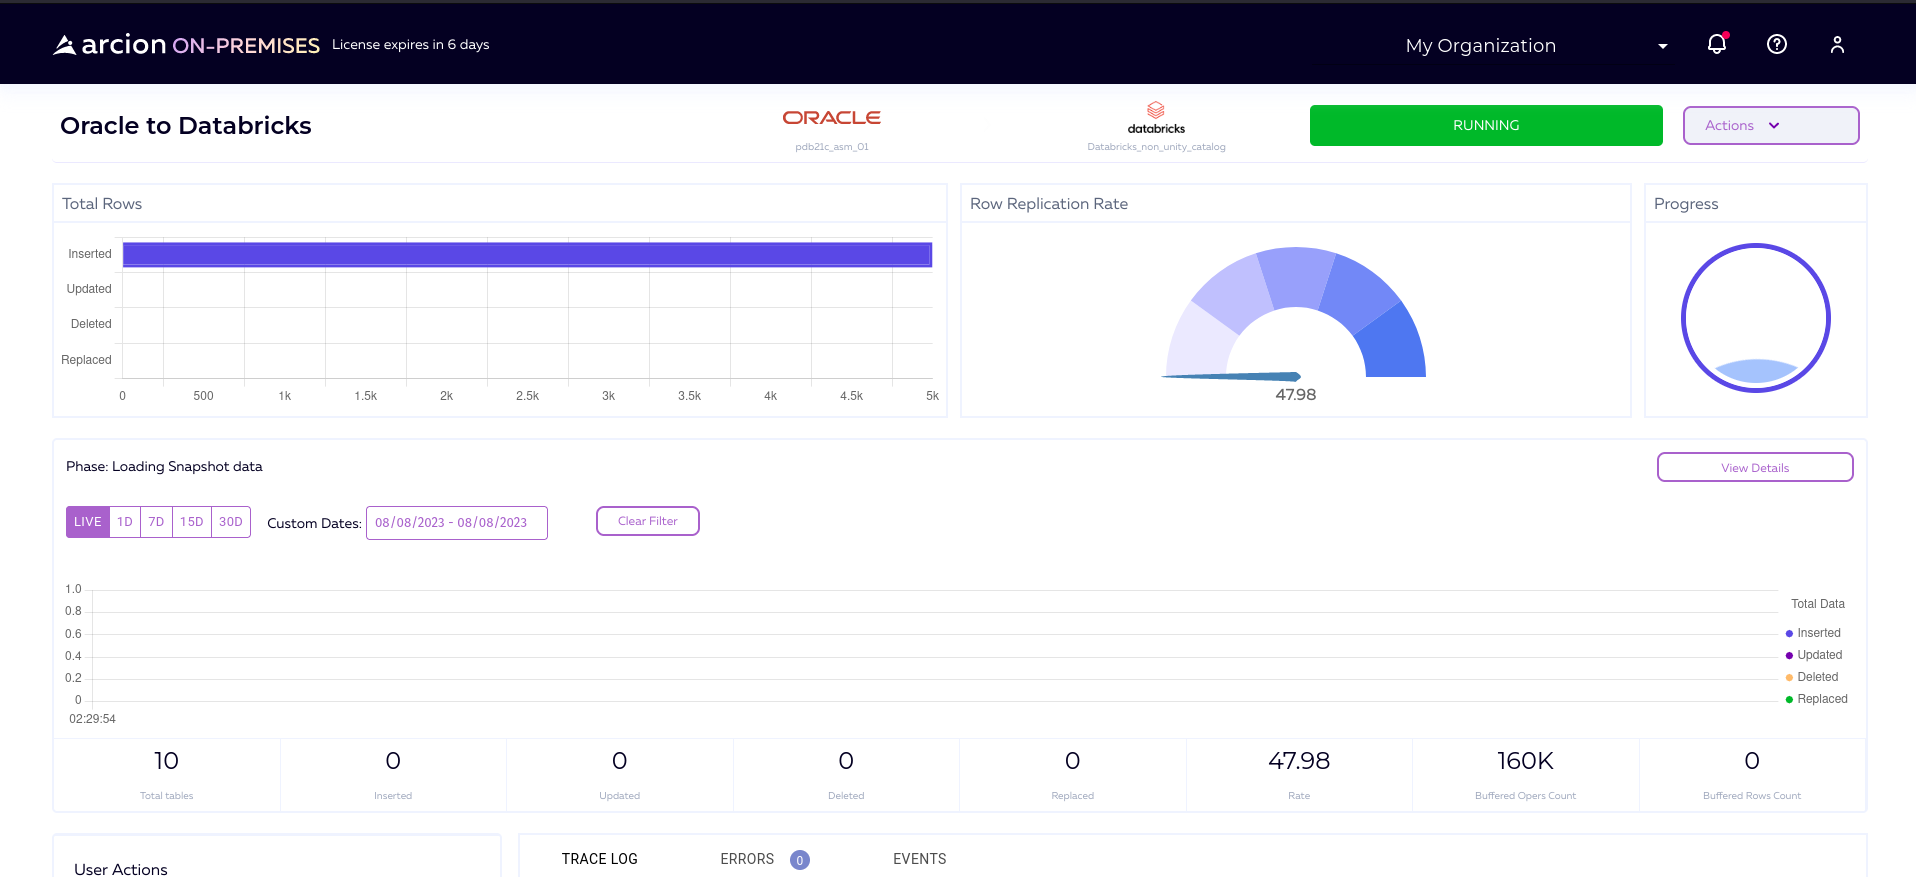Click the Databricks target logo
The width and height of the screenshot is (1916, 877).
pyautogui.click(x=1156, y=118)
